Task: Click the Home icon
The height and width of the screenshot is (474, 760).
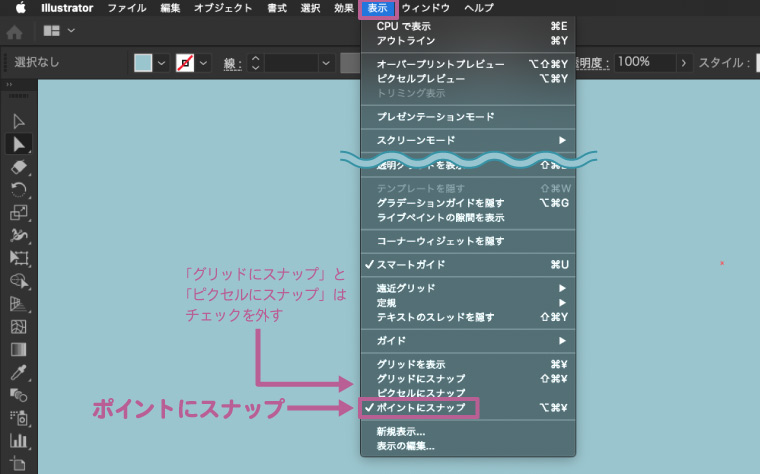Action: point(14,32)
